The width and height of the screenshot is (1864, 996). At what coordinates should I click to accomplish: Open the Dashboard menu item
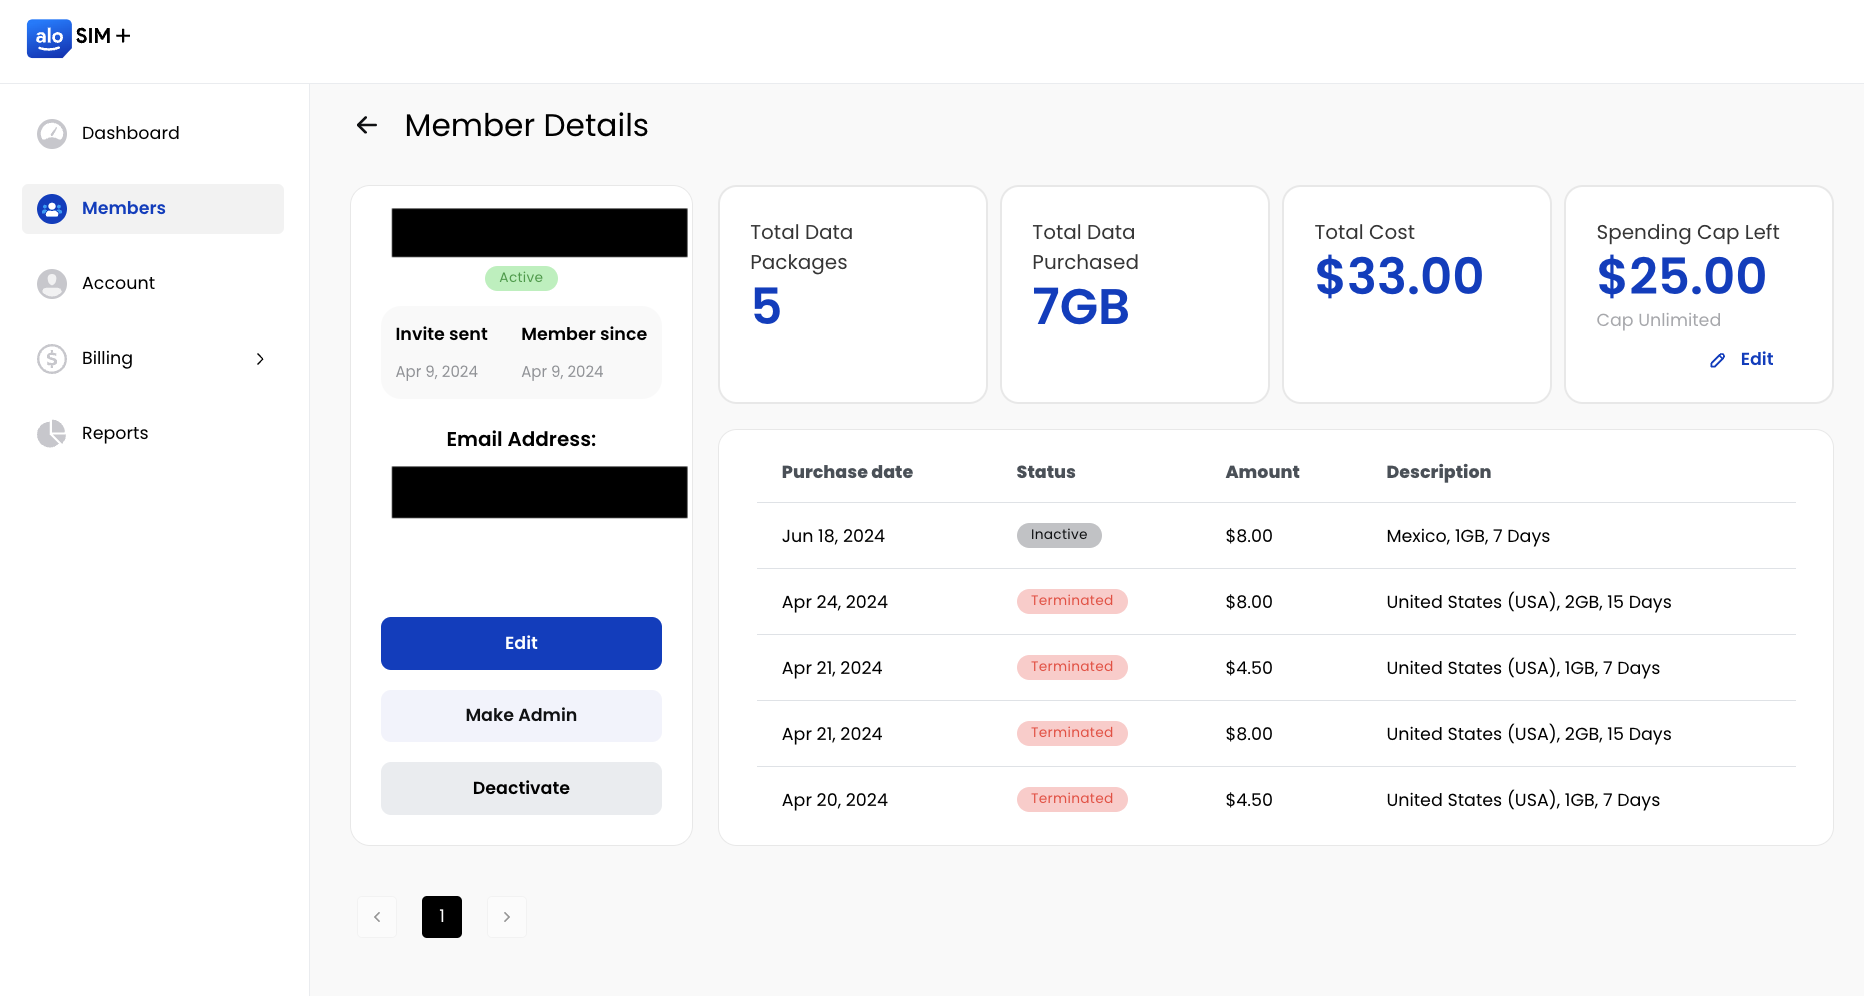pyautogui.click(x=130, y=134)
